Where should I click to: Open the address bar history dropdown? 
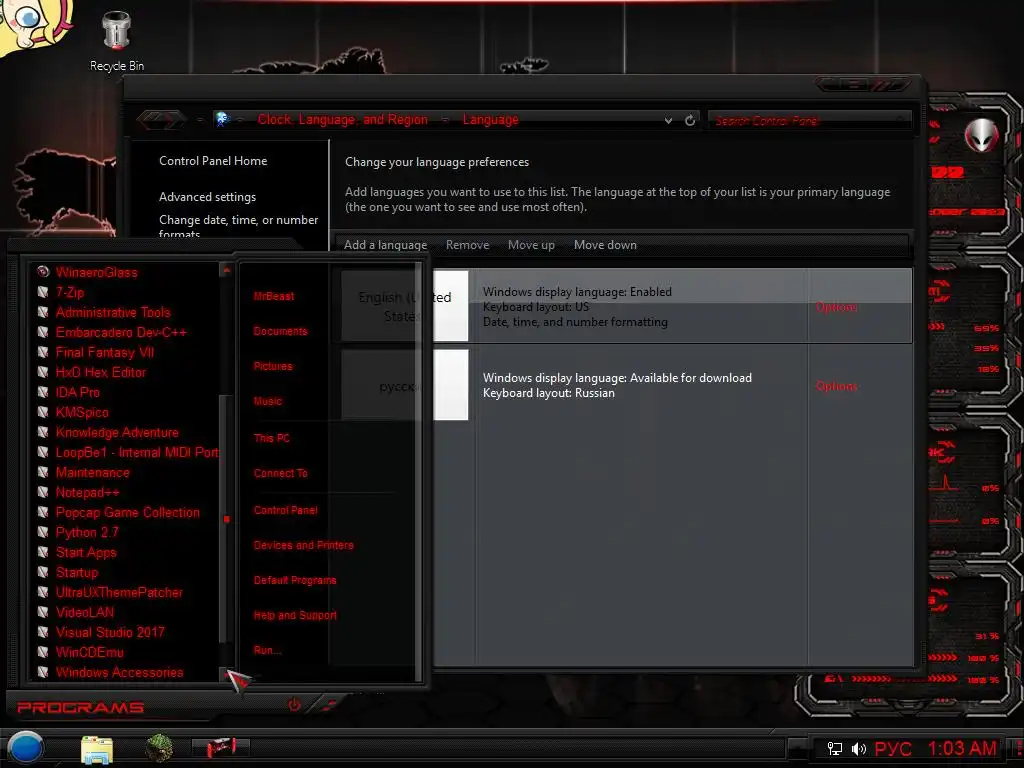[x=668, y=121]
